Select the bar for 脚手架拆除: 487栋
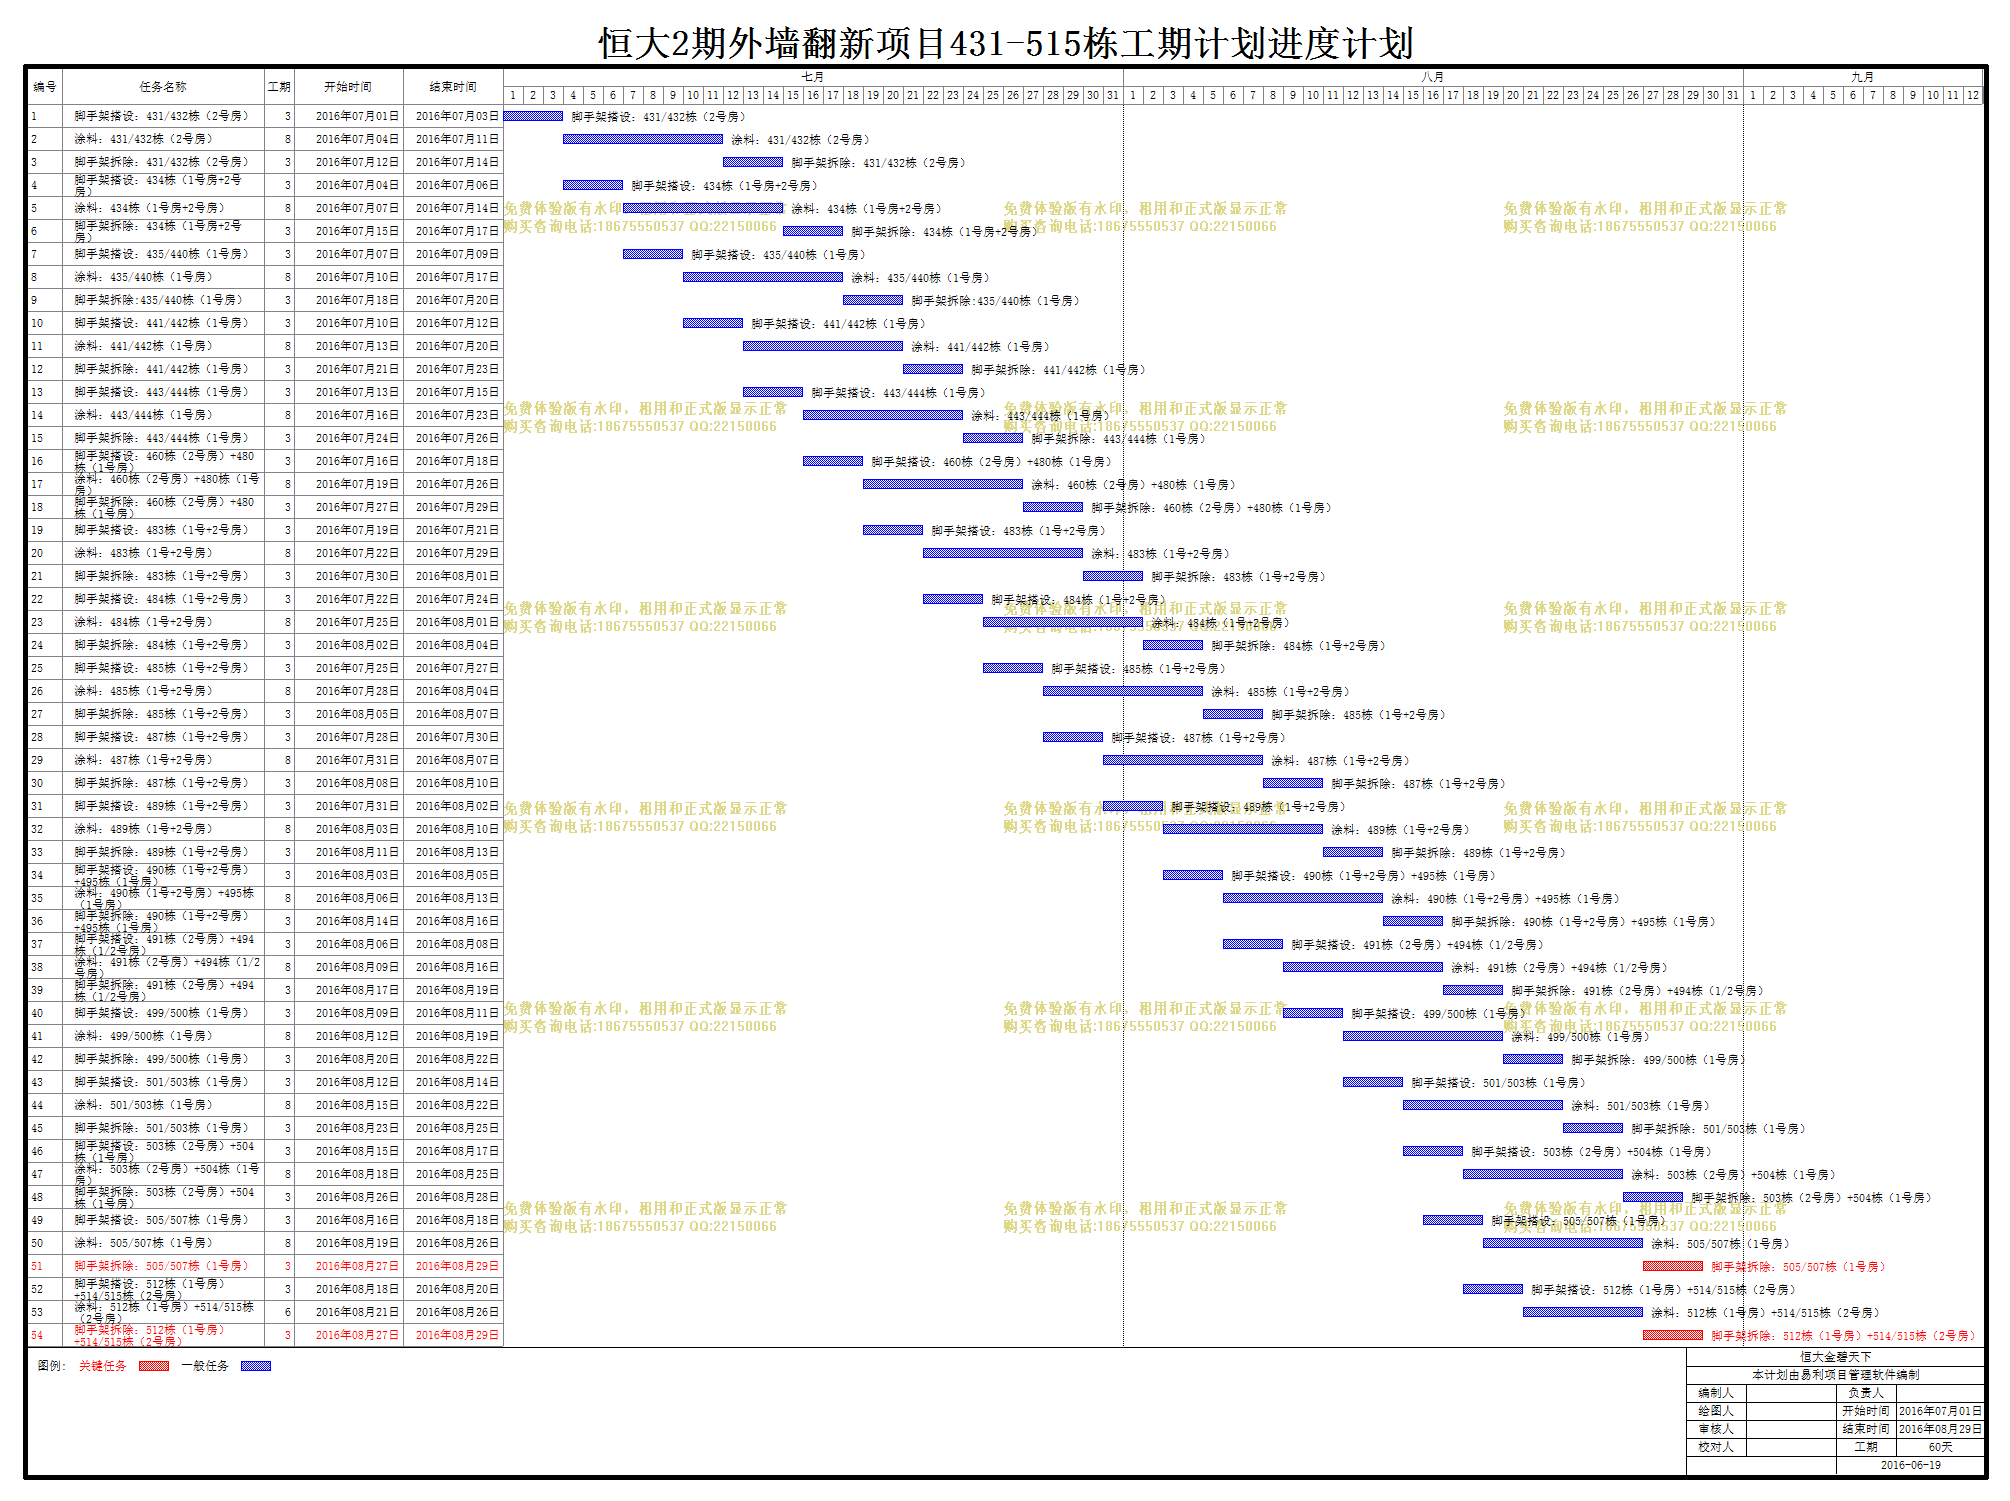This screenshot has width=2010, height=1501. coord(1293,783)
